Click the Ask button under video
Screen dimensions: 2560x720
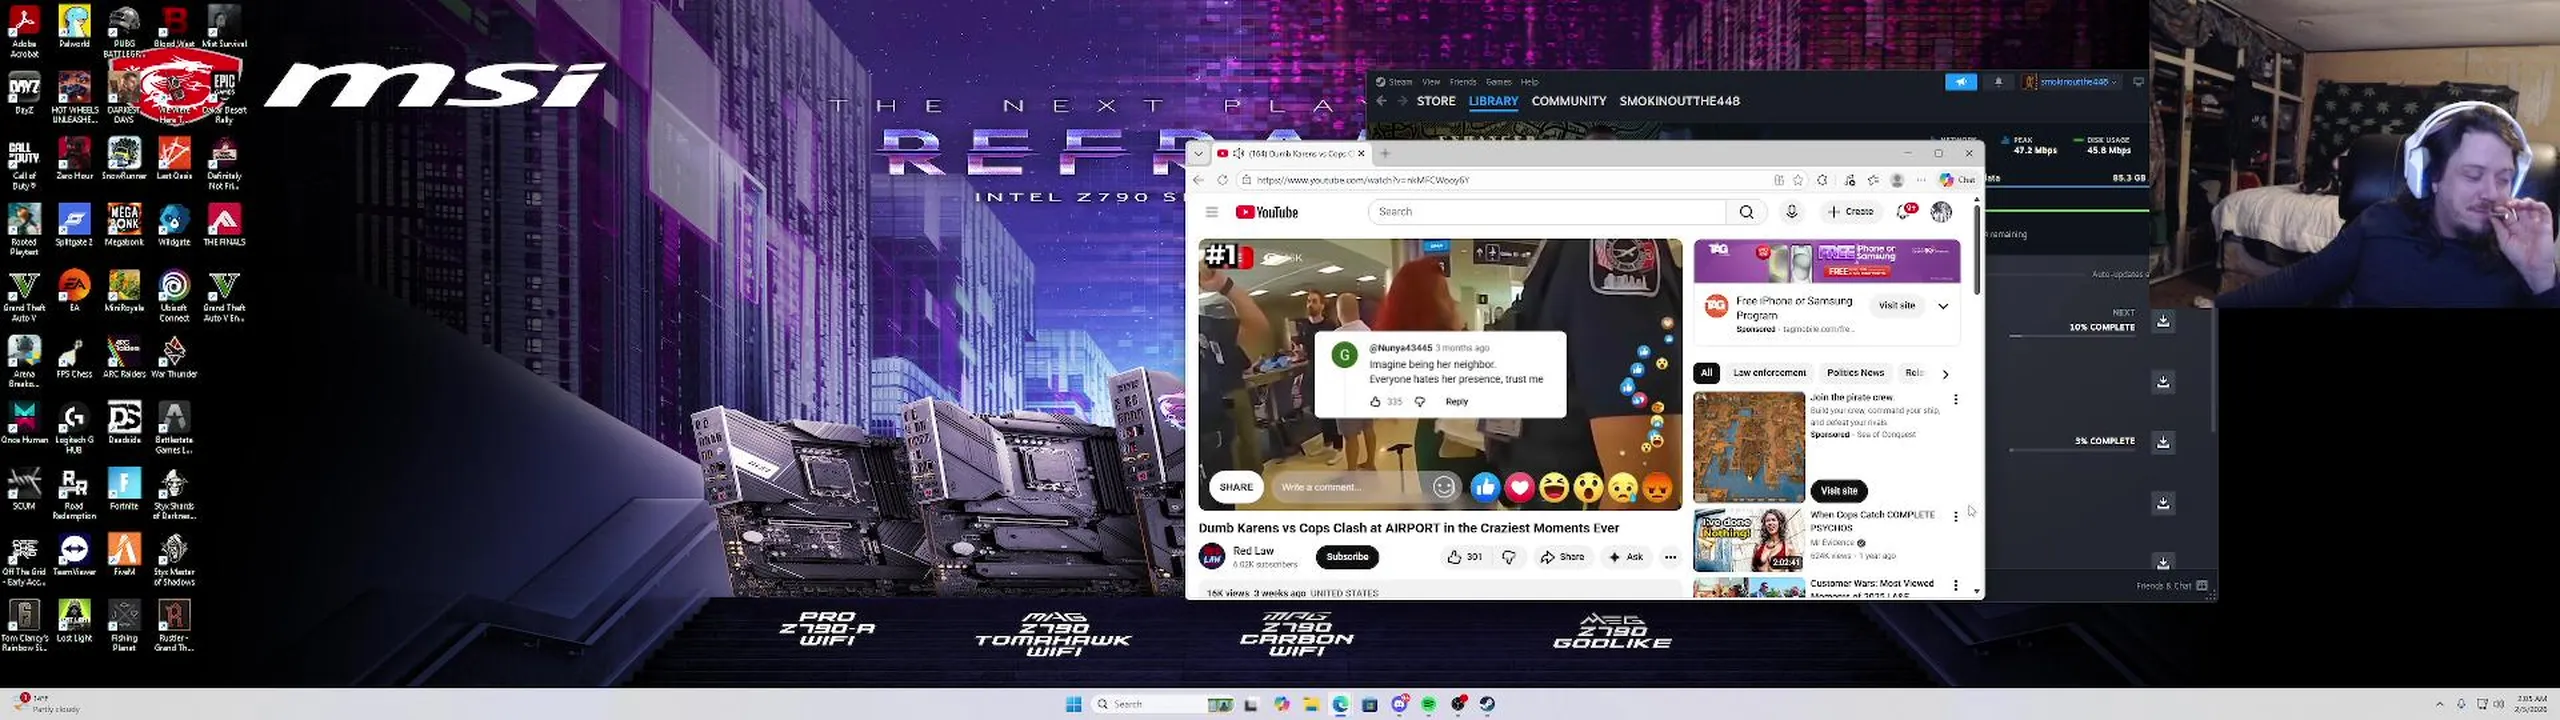[x=1626, y=557]
